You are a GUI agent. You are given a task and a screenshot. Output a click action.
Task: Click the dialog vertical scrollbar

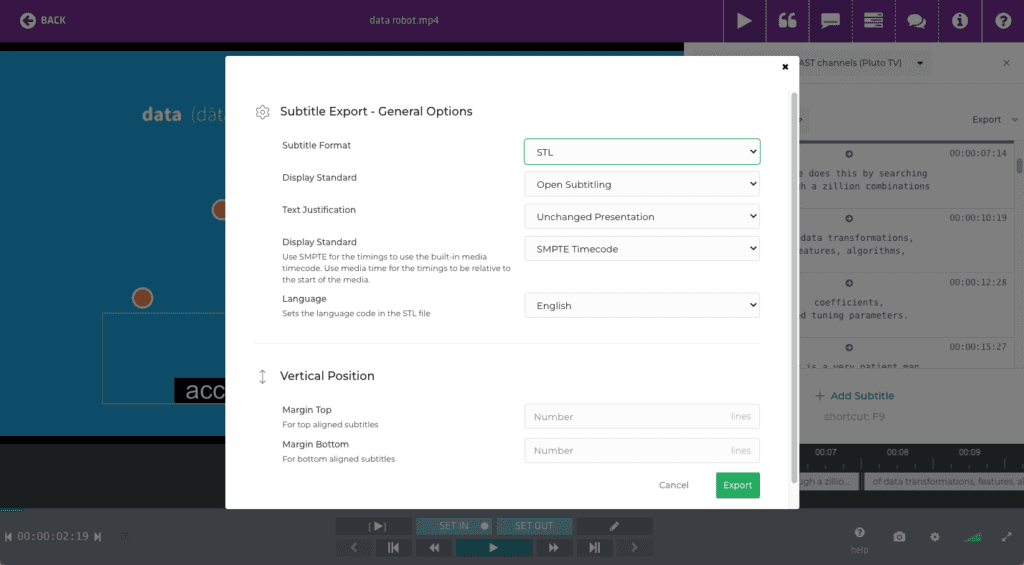tap(794, 287)
